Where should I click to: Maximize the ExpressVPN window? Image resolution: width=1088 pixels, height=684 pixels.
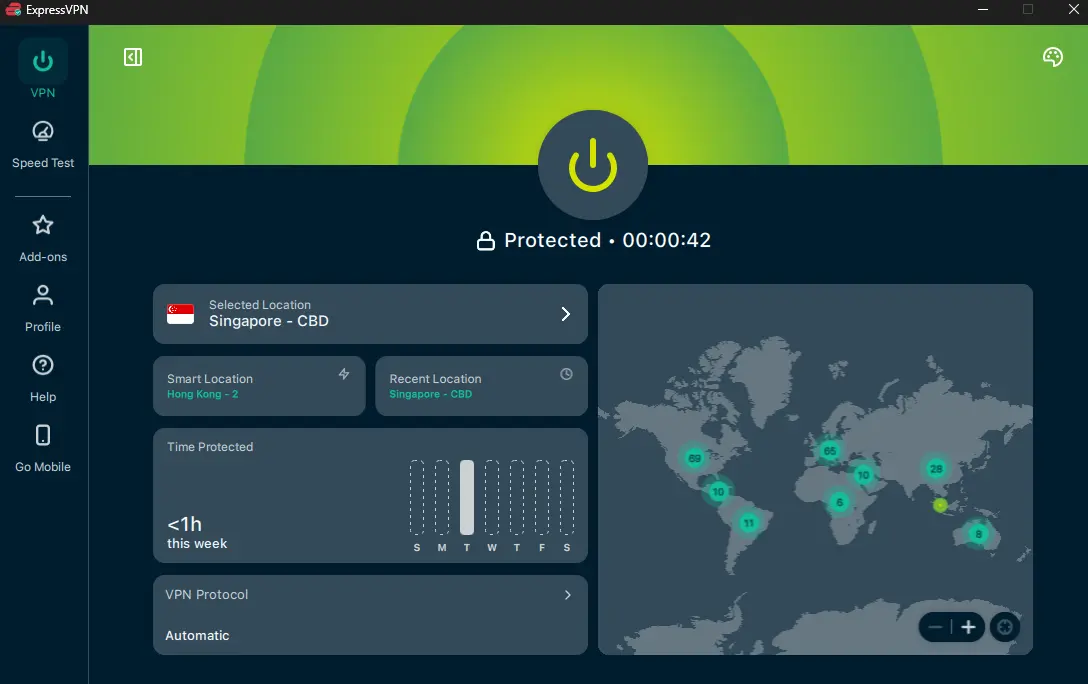(x=1028, y=10)
